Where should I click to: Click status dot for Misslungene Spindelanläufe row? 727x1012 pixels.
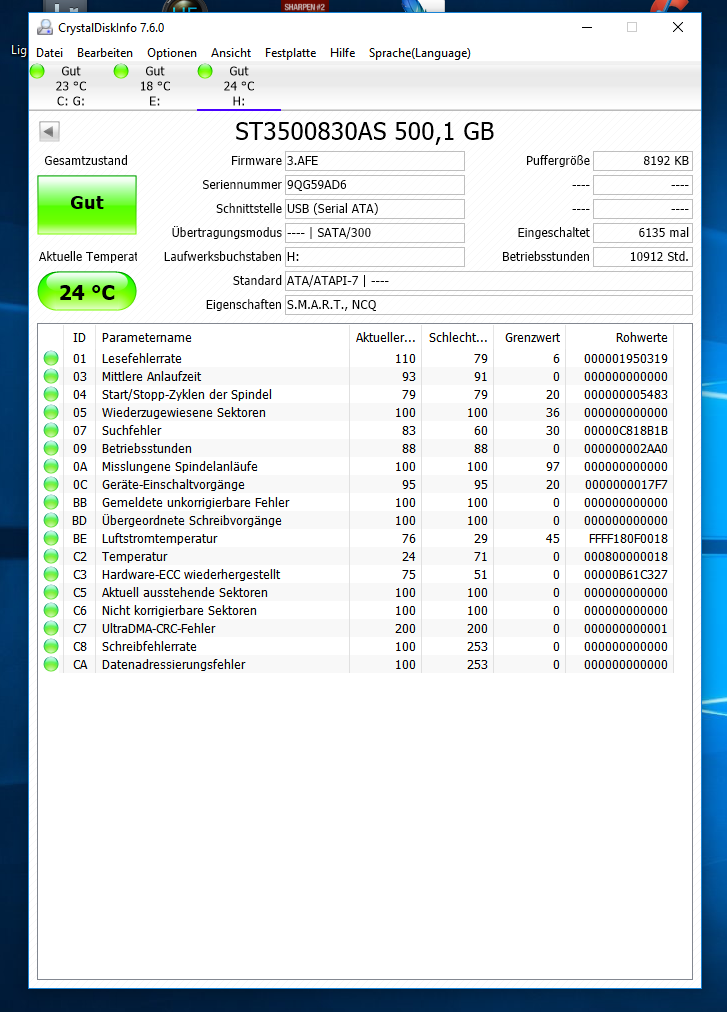51,467
